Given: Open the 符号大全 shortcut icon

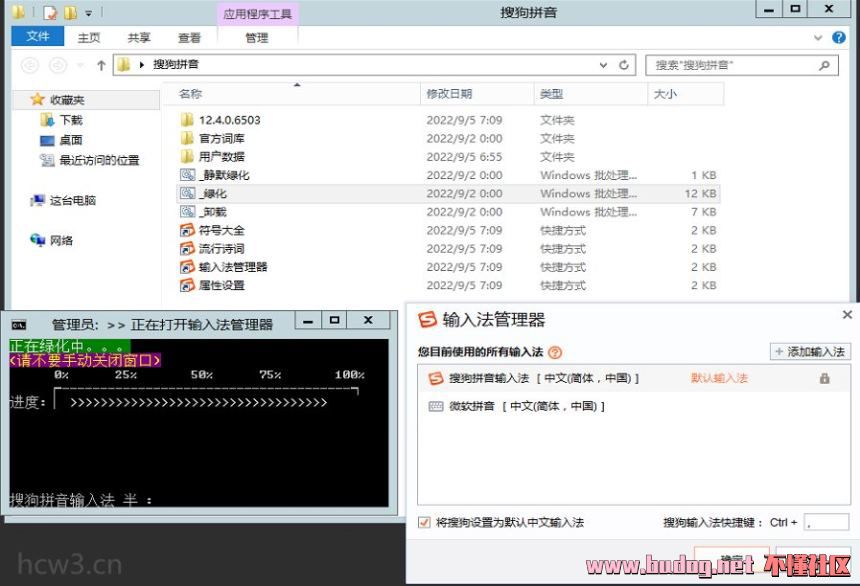Looking at the screenshot, I should (187, 230).
